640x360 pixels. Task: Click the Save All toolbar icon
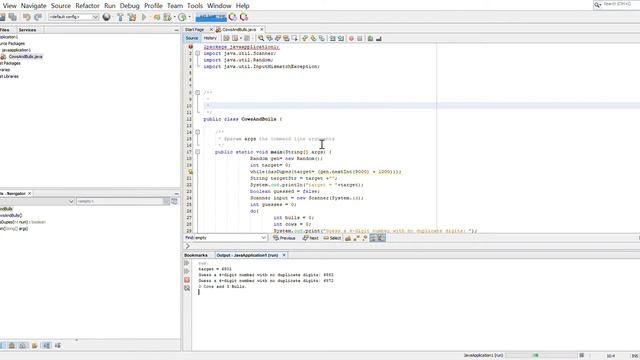(13, 17)
